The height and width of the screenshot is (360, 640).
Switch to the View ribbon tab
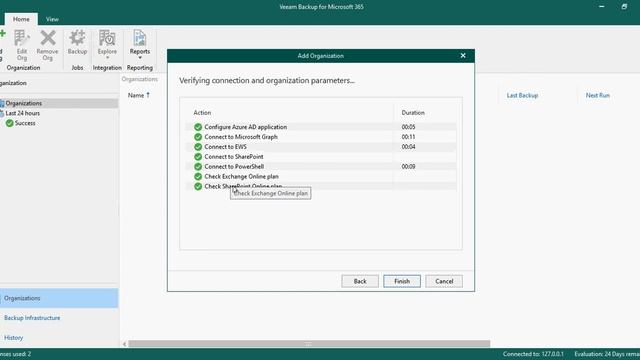pyautogui.click(x=52, y=19)
